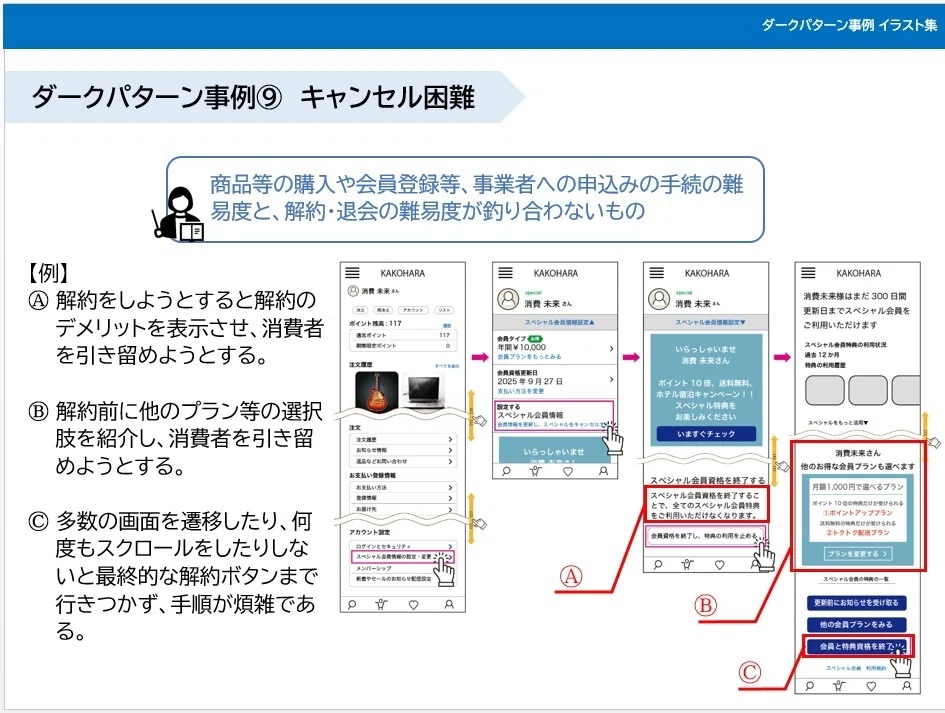Tap profile icon in second phone's bottom bar
Image resolution: width=945 pixels, height=713 pixels.
coord(603,471)
